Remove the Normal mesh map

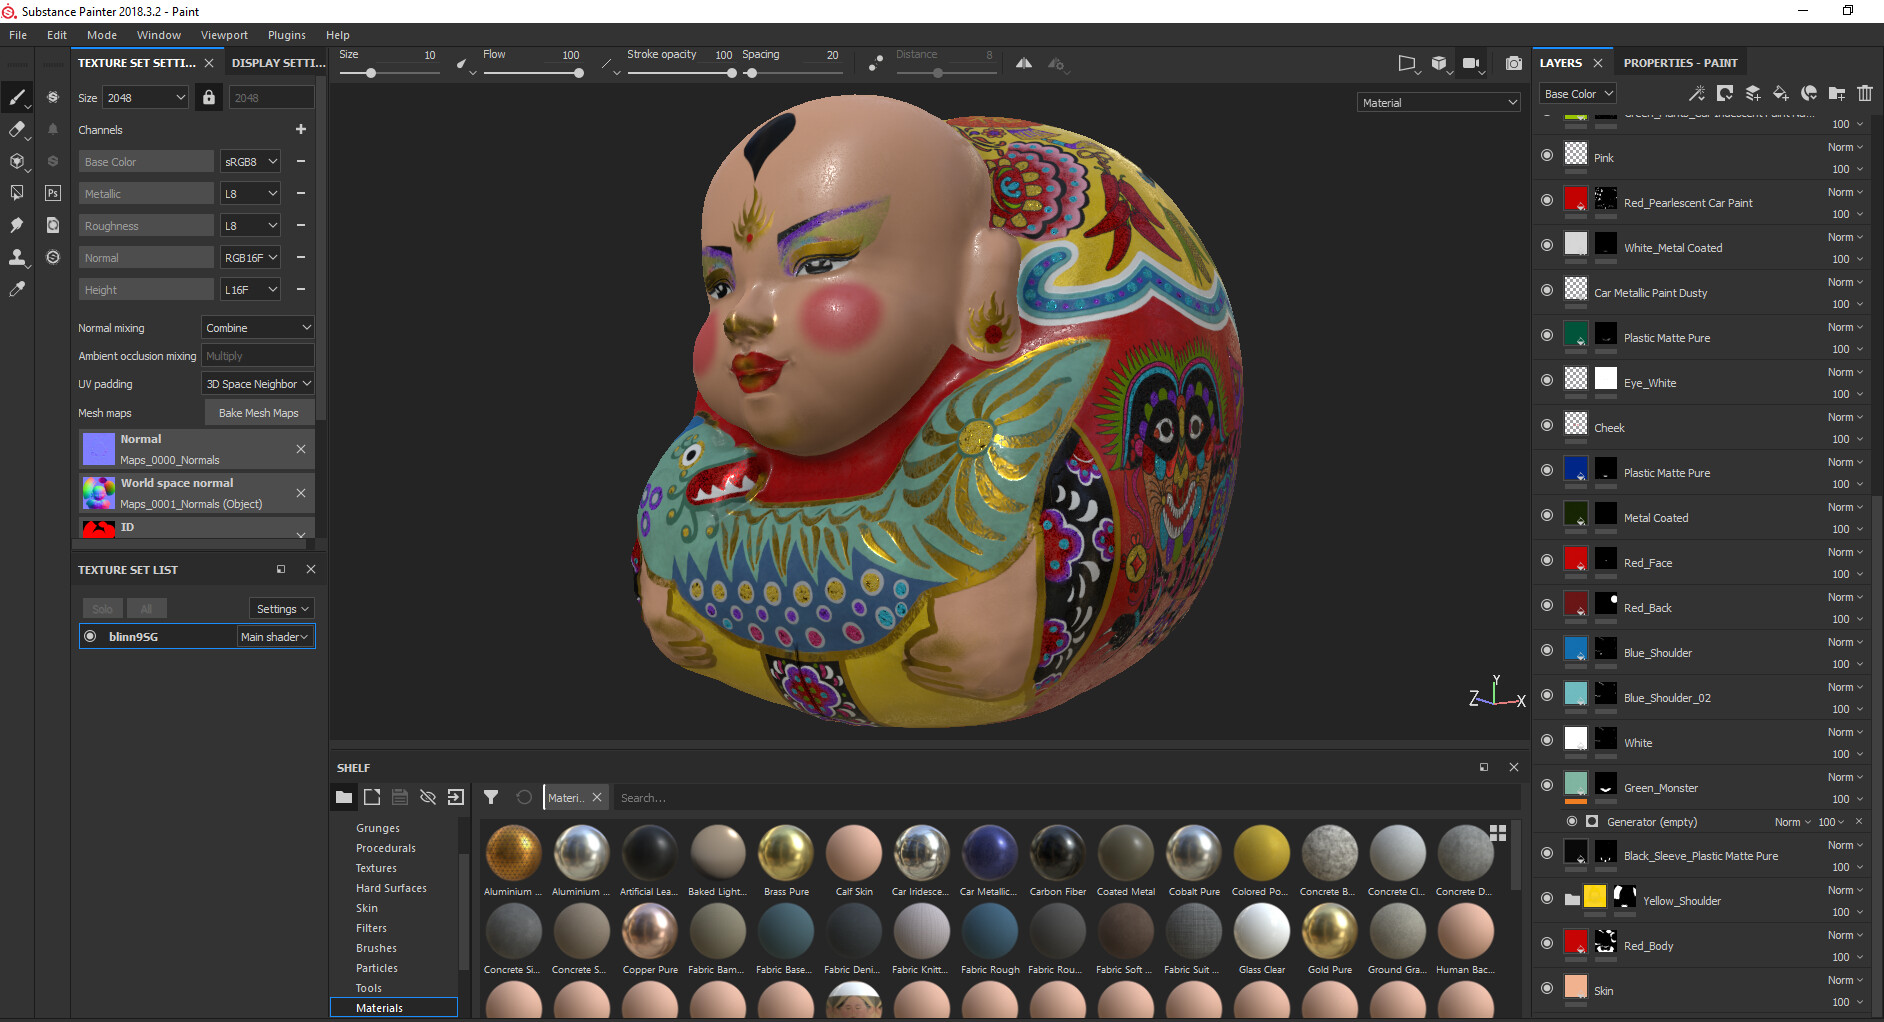coord(301,449)
